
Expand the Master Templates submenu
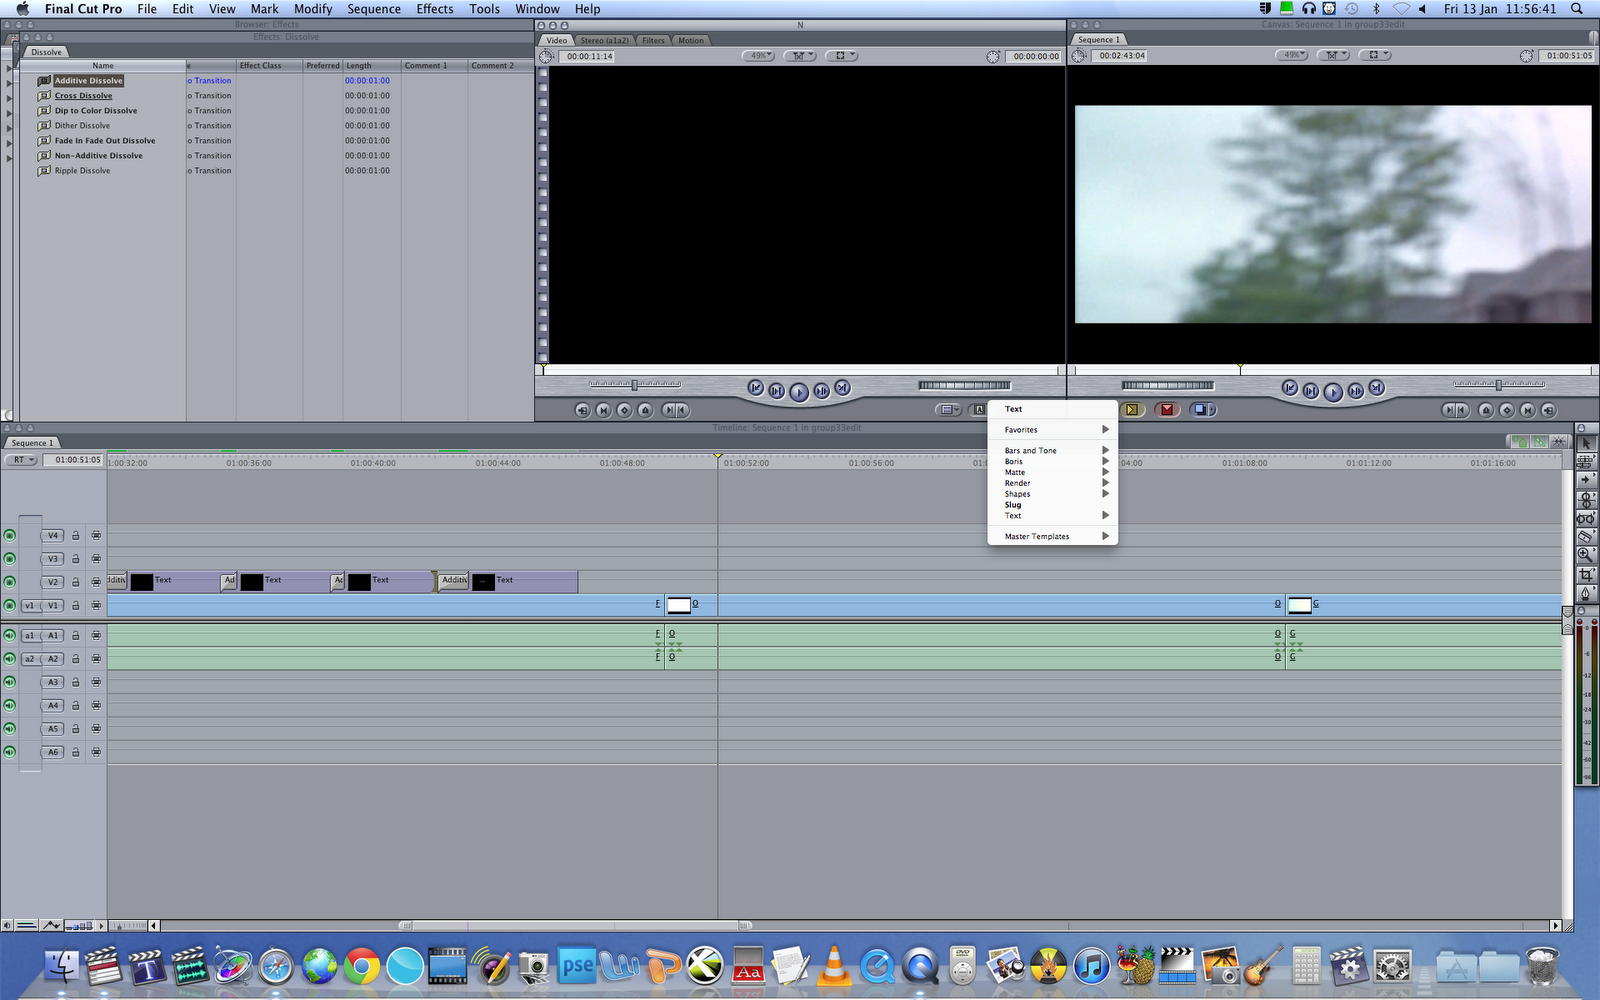point(1053,537)
